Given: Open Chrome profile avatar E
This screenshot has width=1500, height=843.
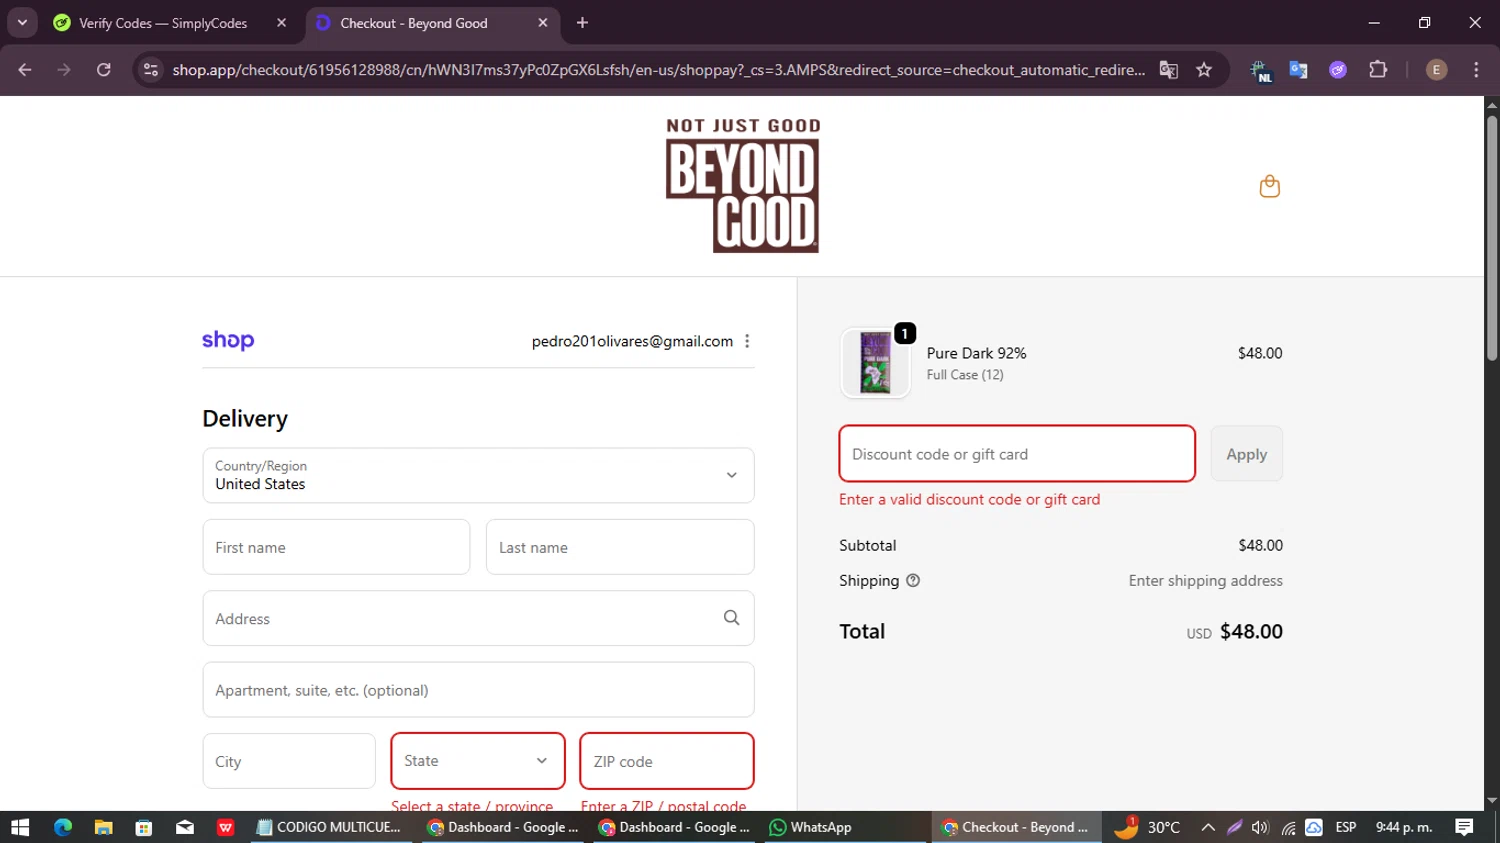Looking at the screenshot, I should tap(1436, 70).
